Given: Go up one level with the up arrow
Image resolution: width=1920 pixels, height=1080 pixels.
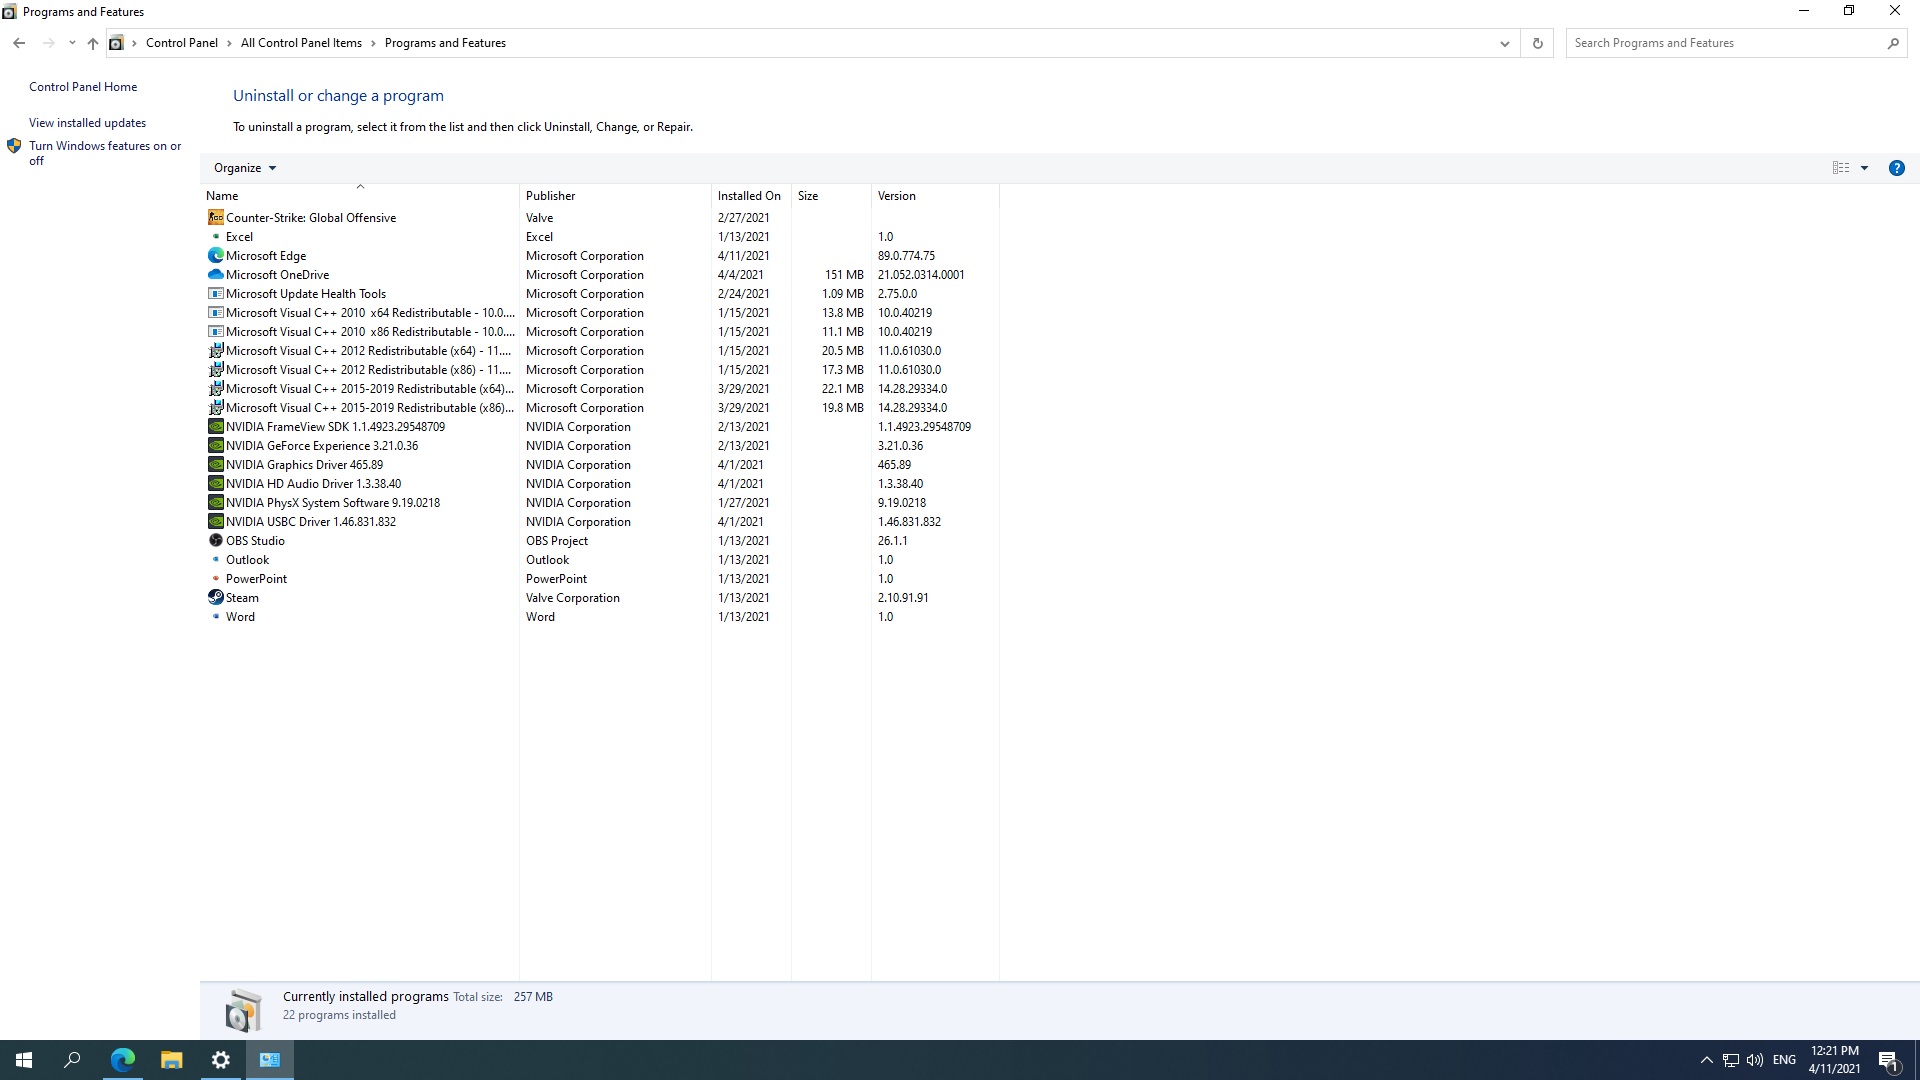Looking at the screenshot, I should (92, 43).
